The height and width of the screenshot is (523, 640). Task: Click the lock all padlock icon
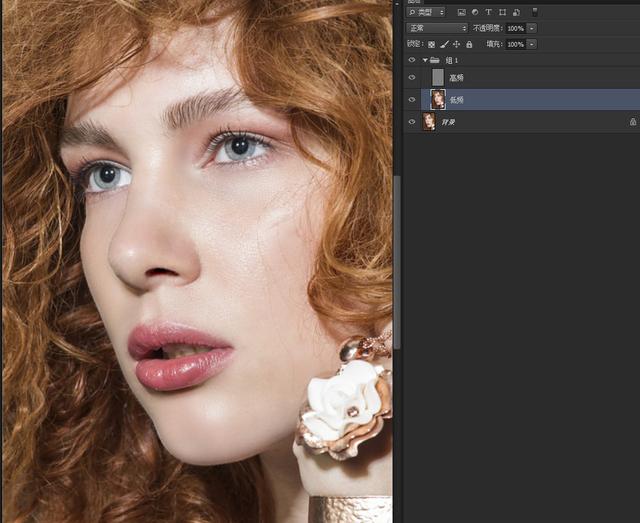[468, 44]
